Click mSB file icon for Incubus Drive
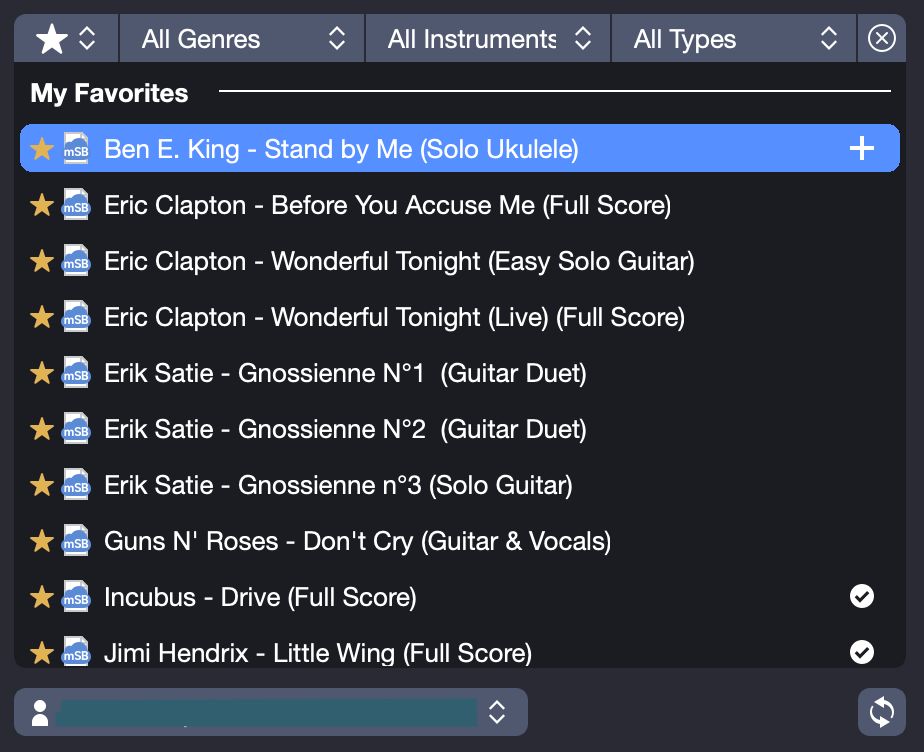This screenshot has height=752, width=924. tap(76, 596)
